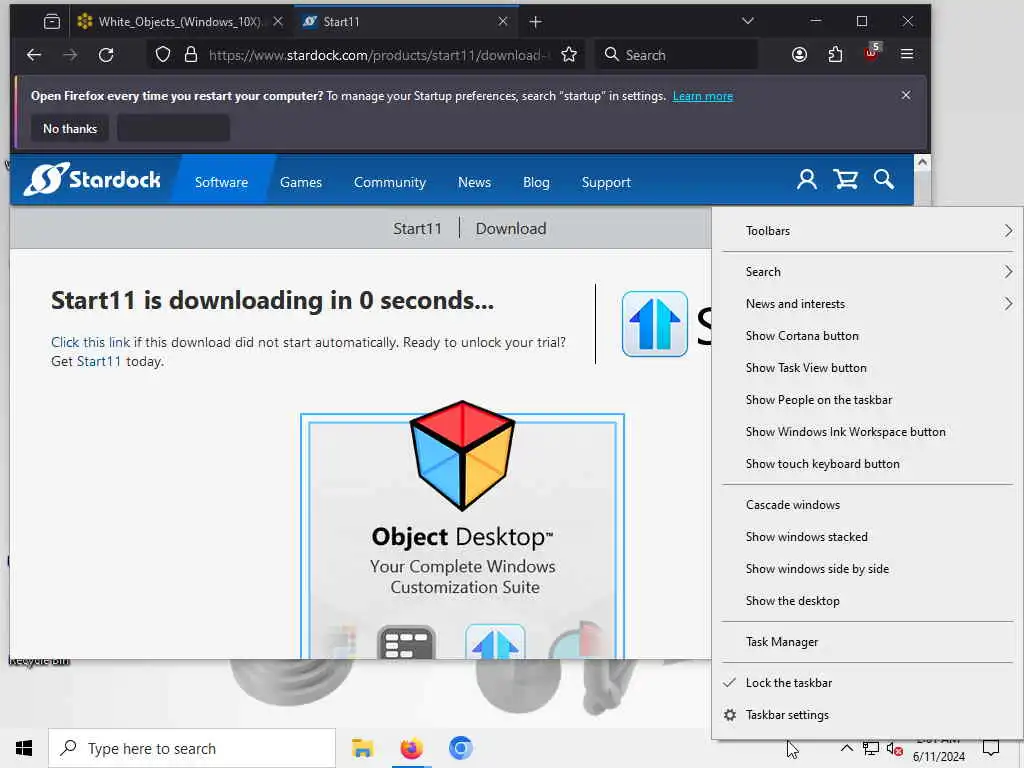
Task: Focus the Firefox Search box
Action: [x=676, y=55]
